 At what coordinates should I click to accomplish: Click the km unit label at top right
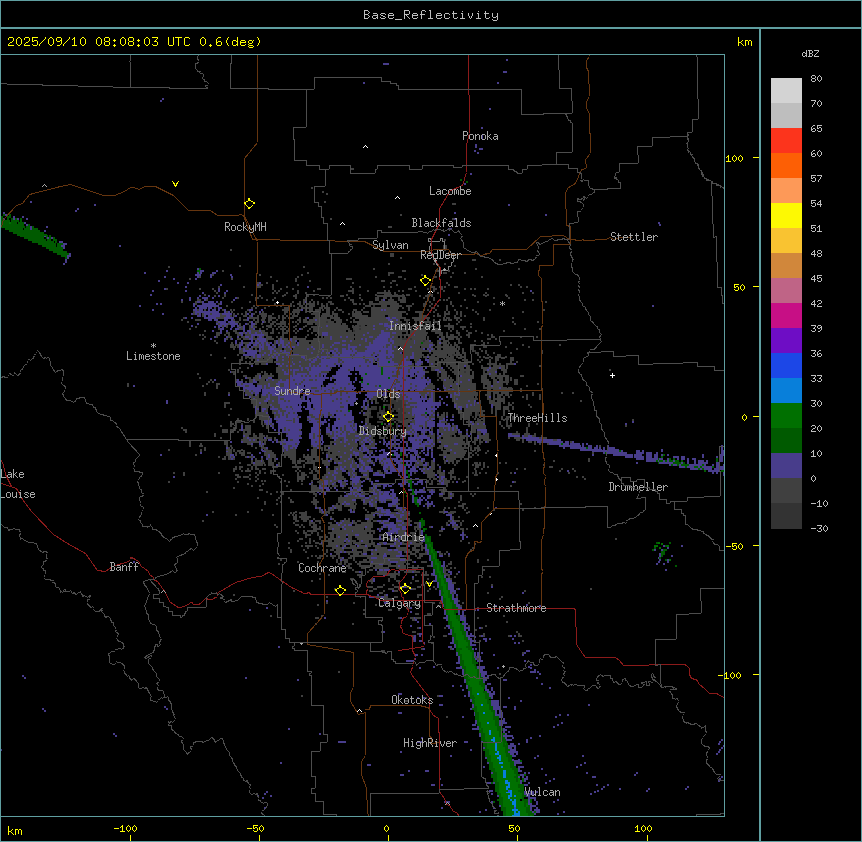pos(744,42)
